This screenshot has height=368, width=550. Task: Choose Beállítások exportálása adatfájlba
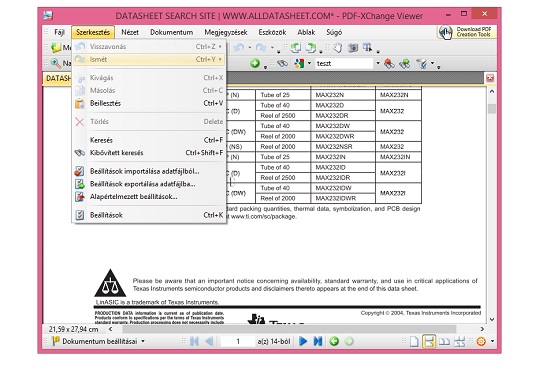(x=149, y=184)
